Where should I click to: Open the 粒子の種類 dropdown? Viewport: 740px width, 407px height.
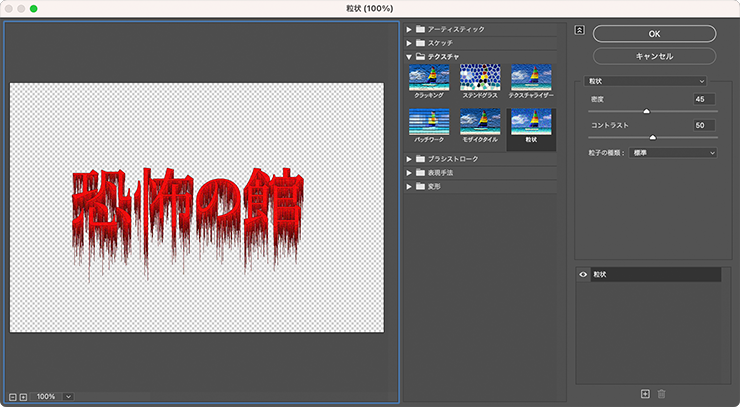coord(675,152)
